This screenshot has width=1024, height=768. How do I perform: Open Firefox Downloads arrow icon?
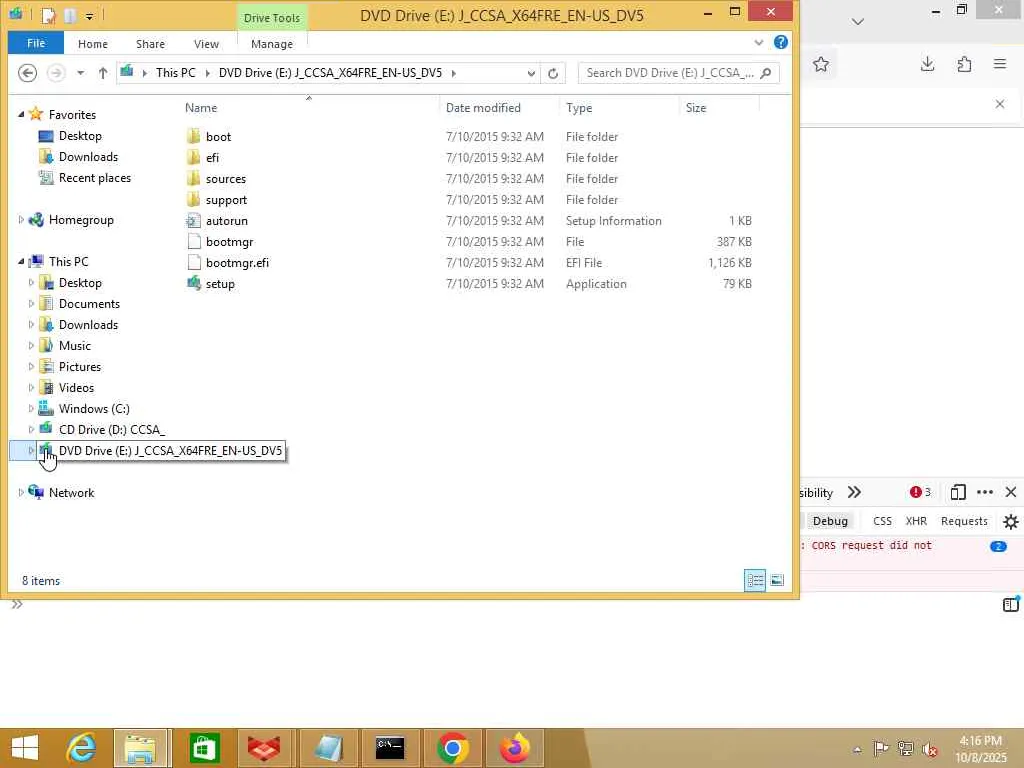tap(927, 64)
